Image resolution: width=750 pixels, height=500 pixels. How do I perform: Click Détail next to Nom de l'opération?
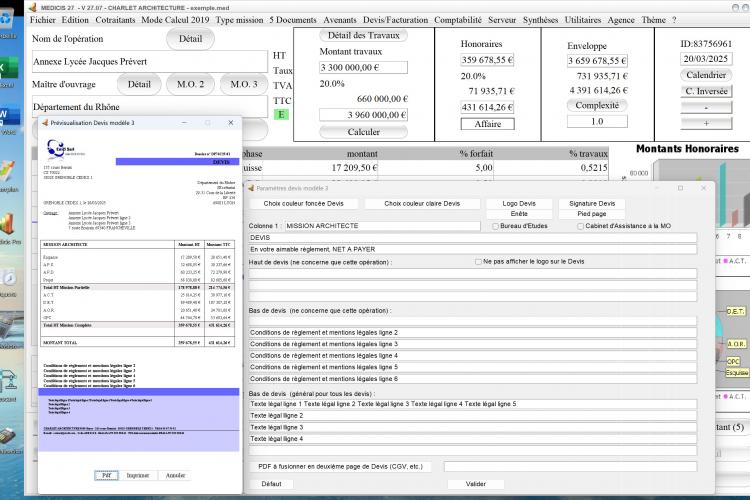tap(190, 39)
